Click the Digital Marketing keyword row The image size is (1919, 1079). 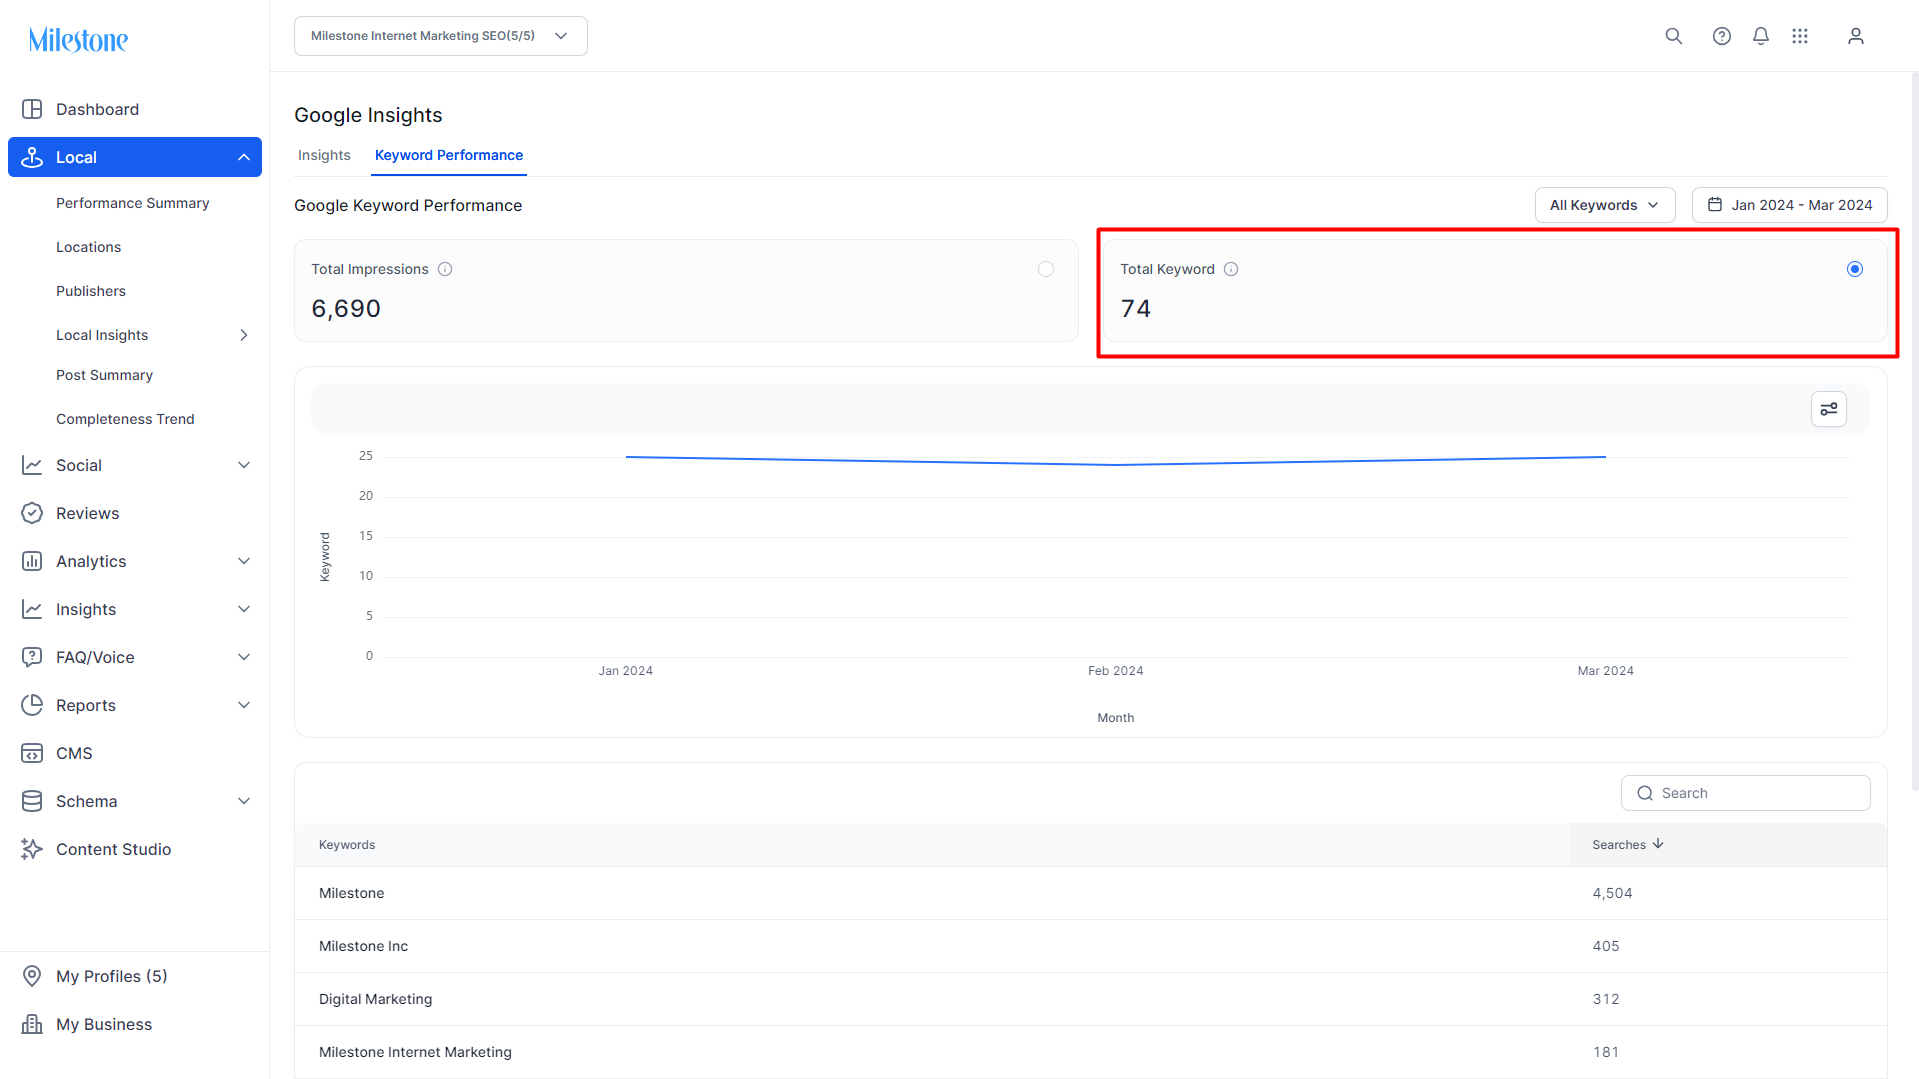1090,999
